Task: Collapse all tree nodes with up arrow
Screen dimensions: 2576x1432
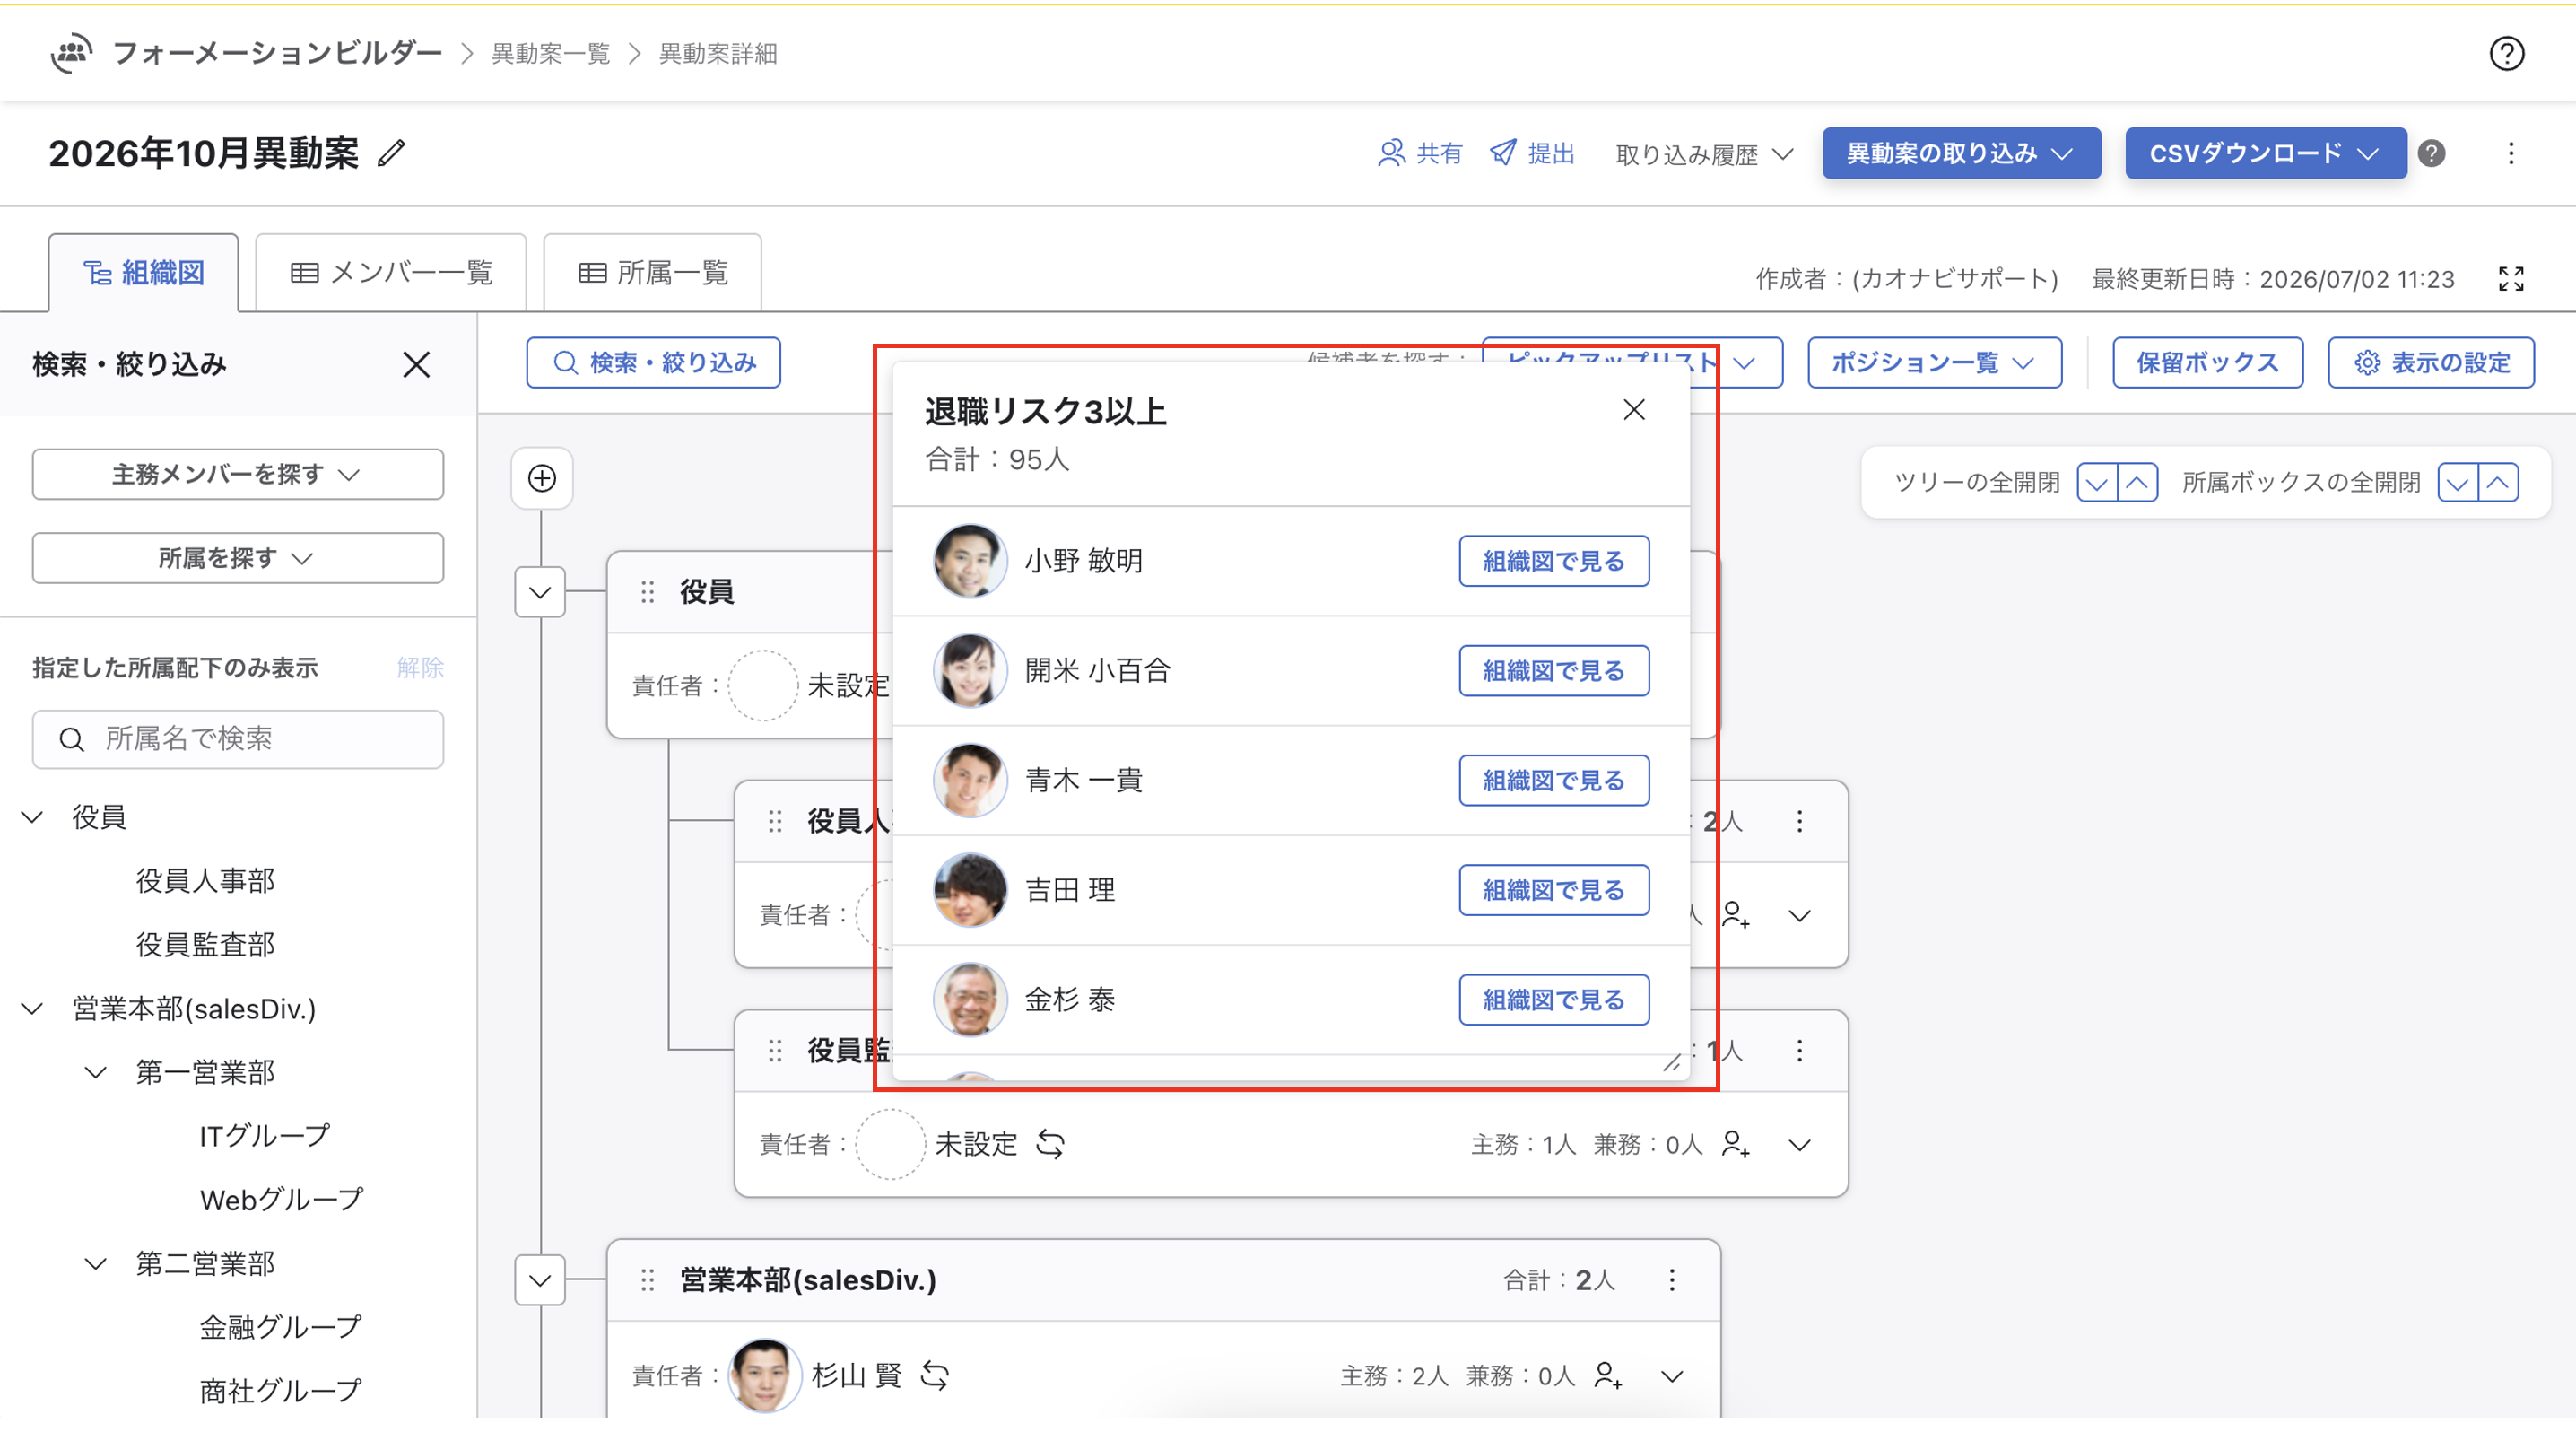Action: tap(2137, 482)
